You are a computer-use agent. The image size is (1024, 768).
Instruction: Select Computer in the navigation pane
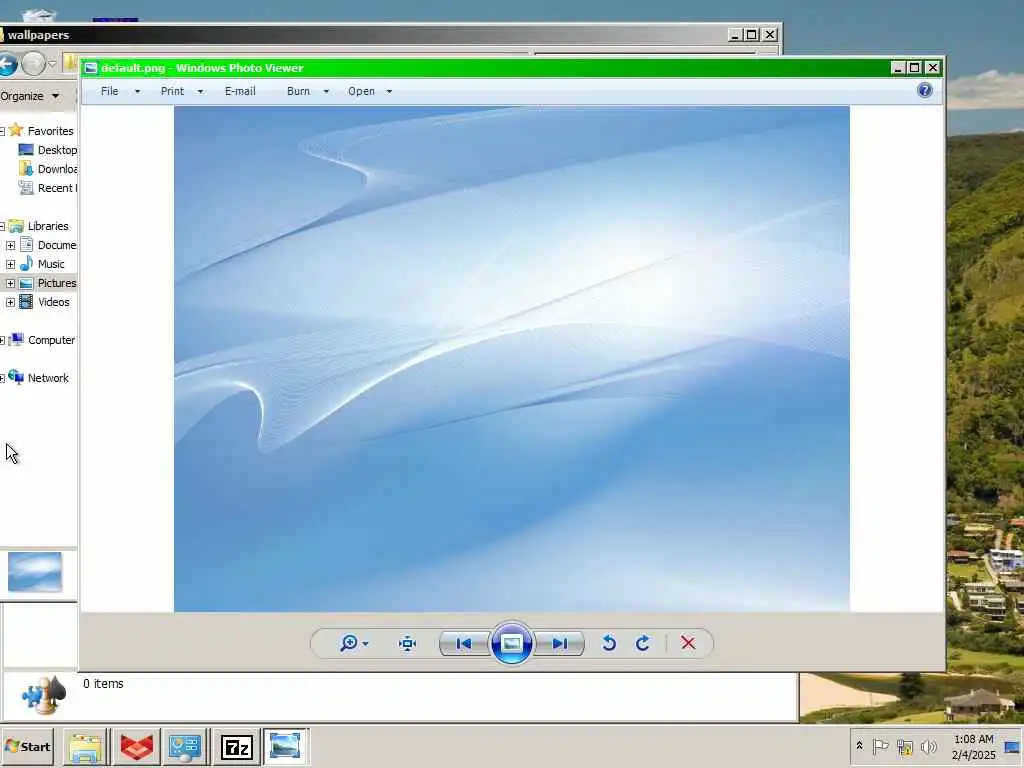[x=51, y=340]
